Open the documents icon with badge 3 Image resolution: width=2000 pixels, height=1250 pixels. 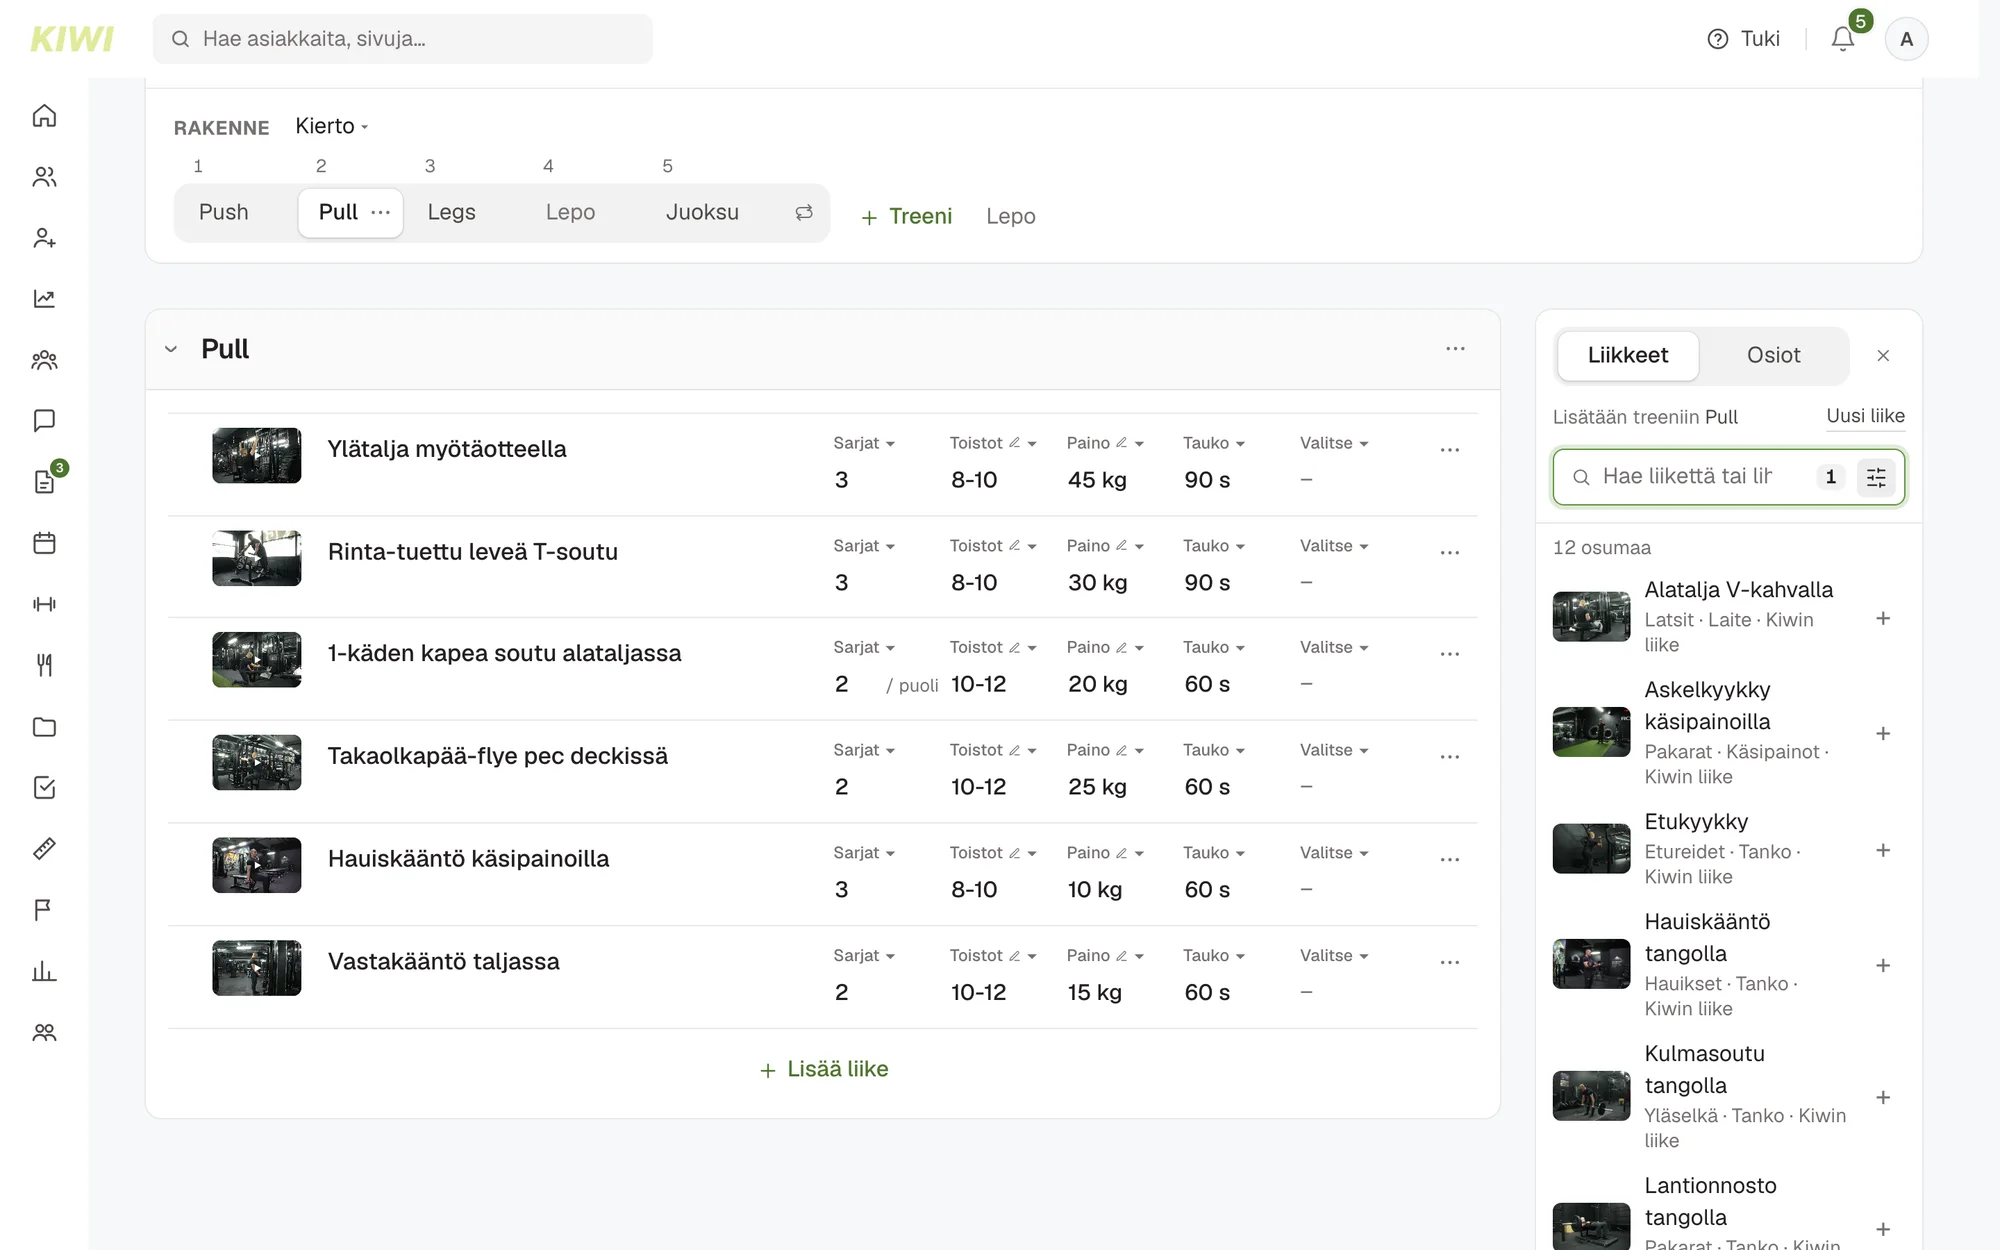(x=44, y=482)
